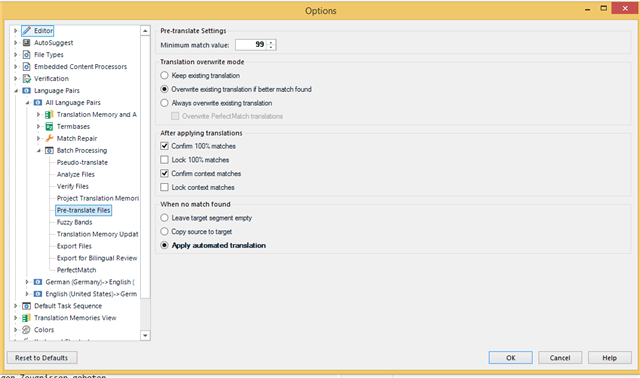Expand the Verification tree node
The height and width of the screenshot is (378, 640).
(x=16, y=78)
